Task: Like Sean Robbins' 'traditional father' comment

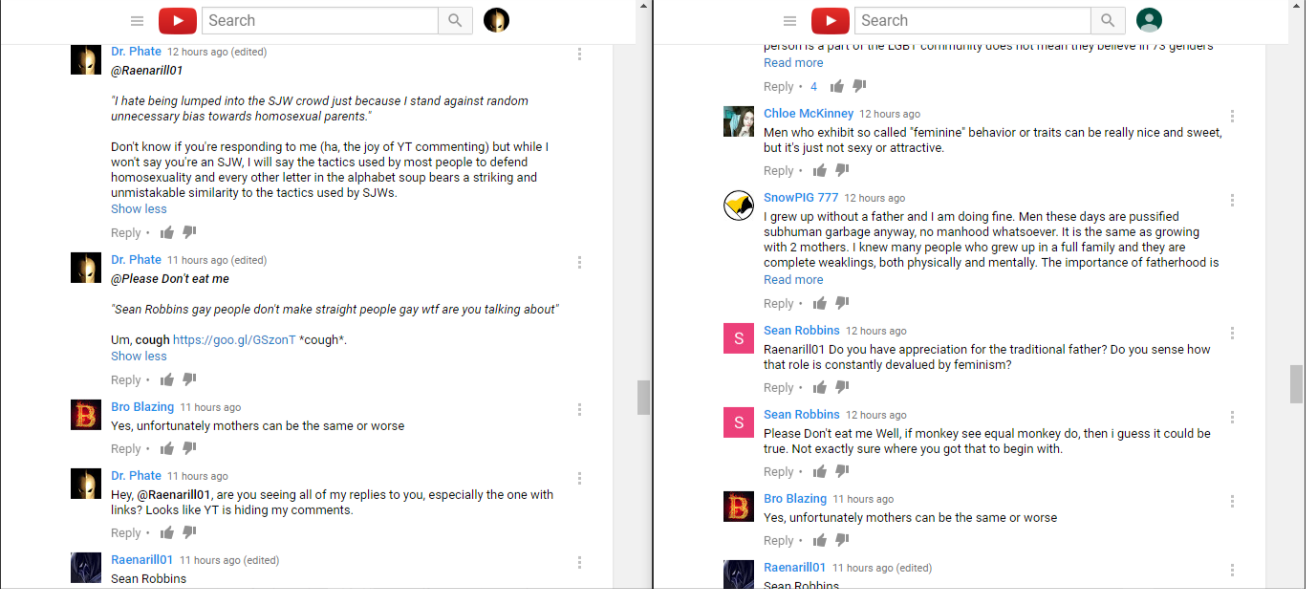Action: coord(820,388)
